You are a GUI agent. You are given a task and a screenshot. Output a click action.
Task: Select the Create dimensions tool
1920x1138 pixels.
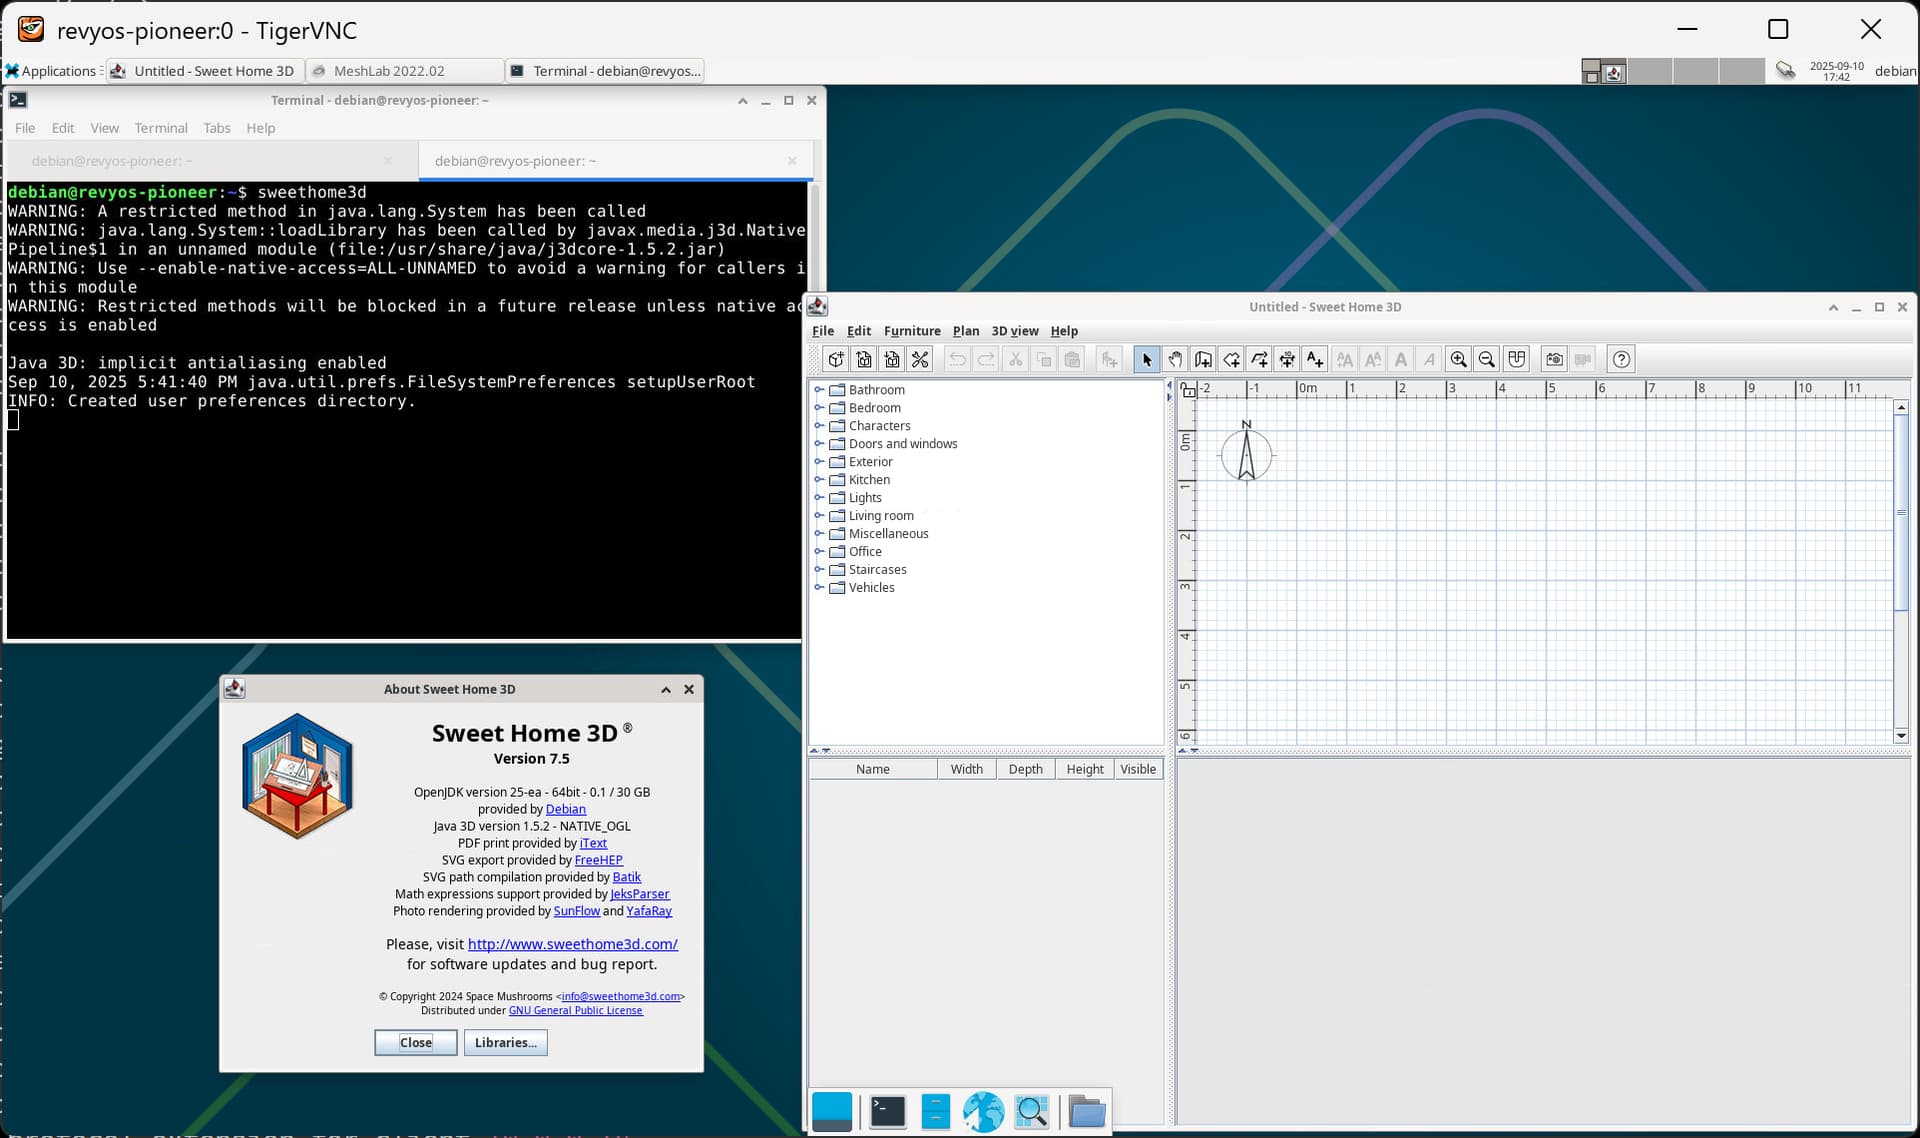click(x=1287, y=360)
